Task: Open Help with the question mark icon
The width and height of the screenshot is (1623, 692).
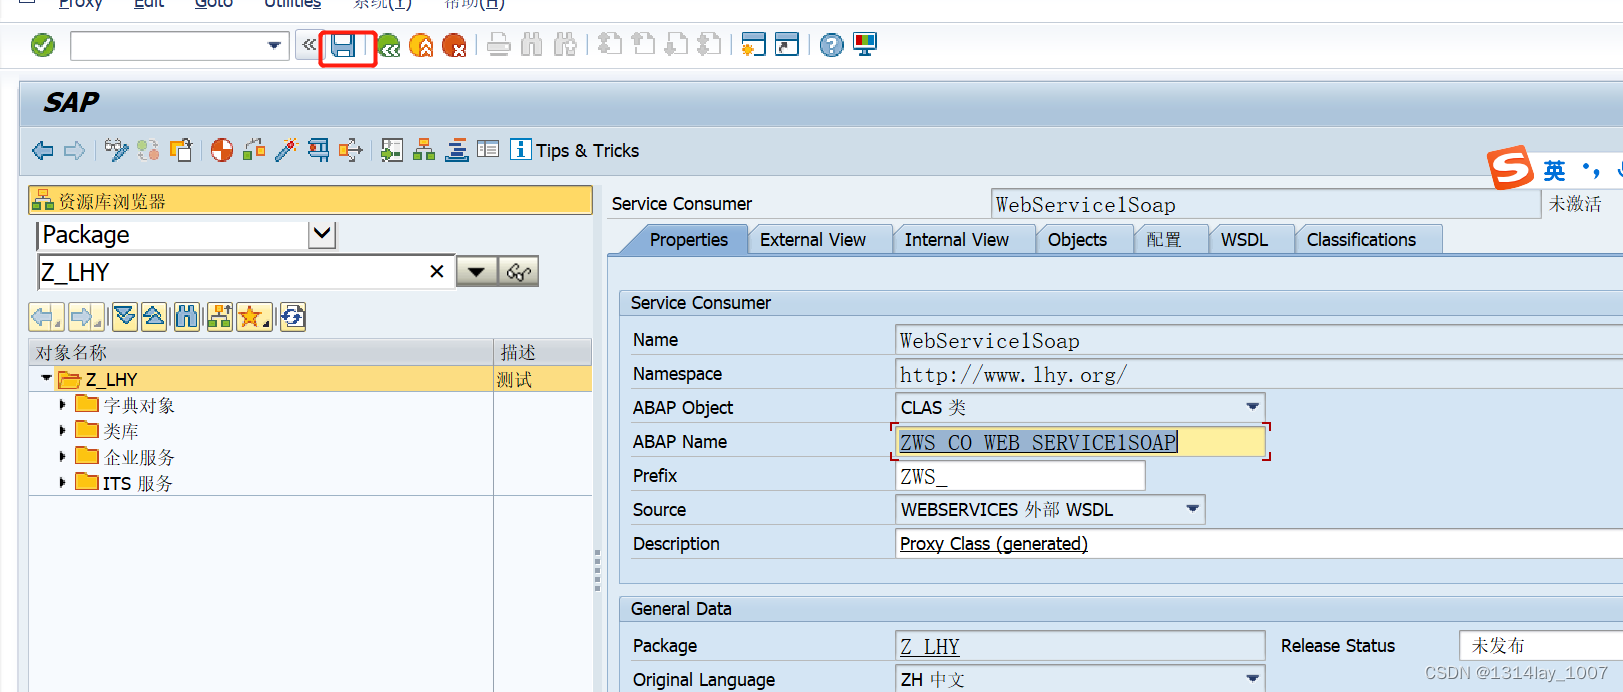Action: (x=832, y=45)
